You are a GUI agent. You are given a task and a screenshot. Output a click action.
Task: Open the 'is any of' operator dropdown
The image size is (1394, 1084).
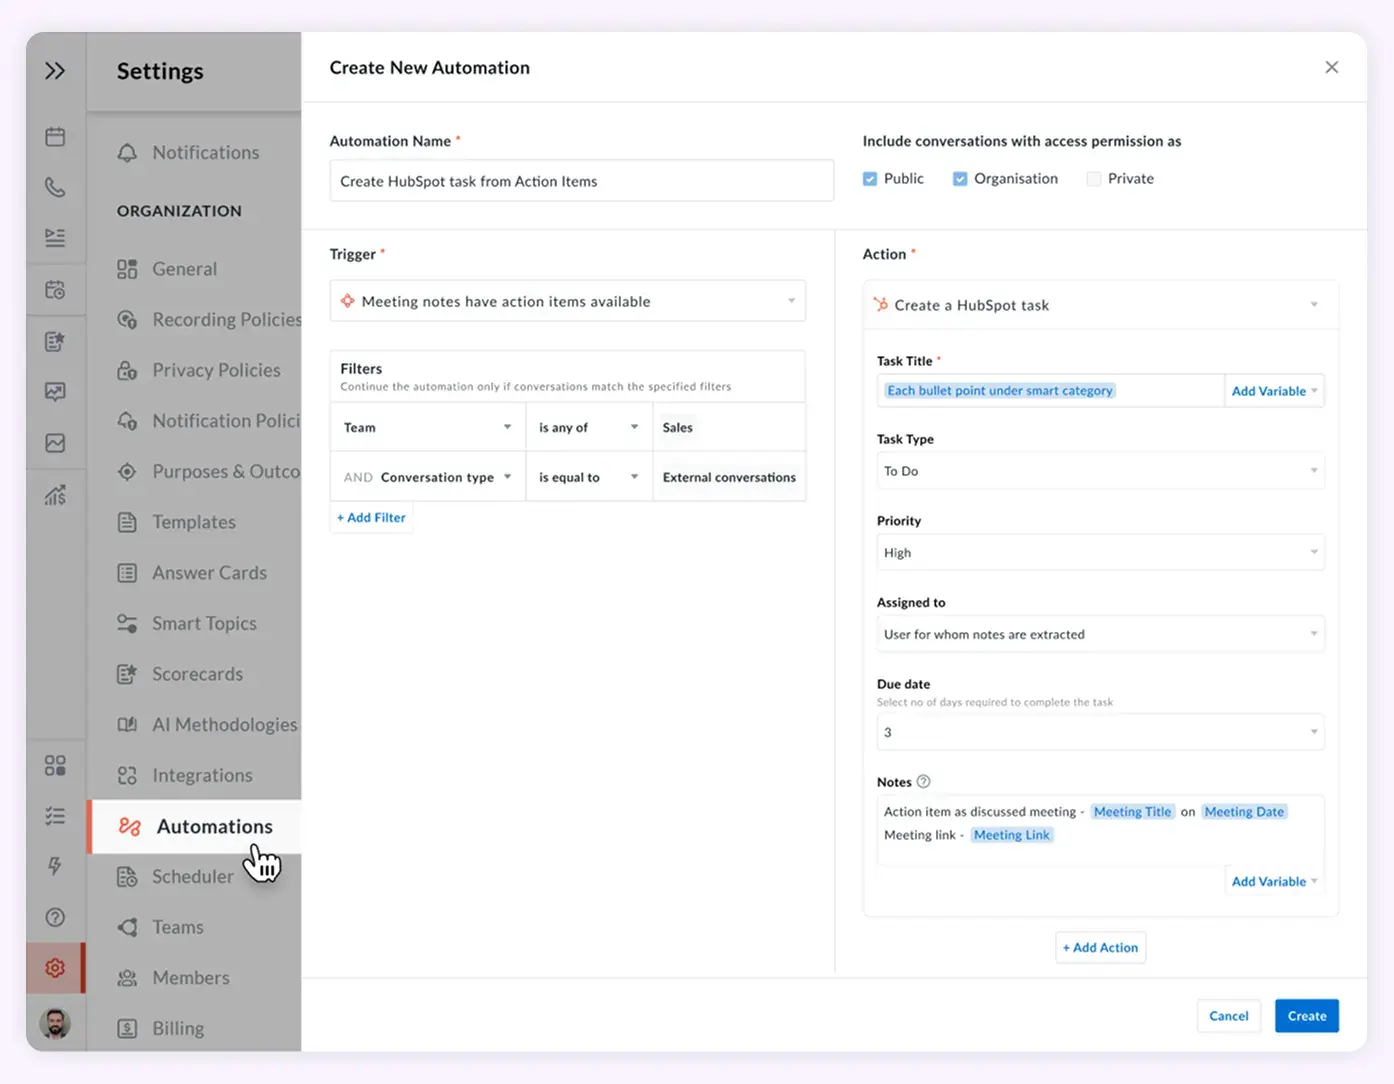point(589,427)
